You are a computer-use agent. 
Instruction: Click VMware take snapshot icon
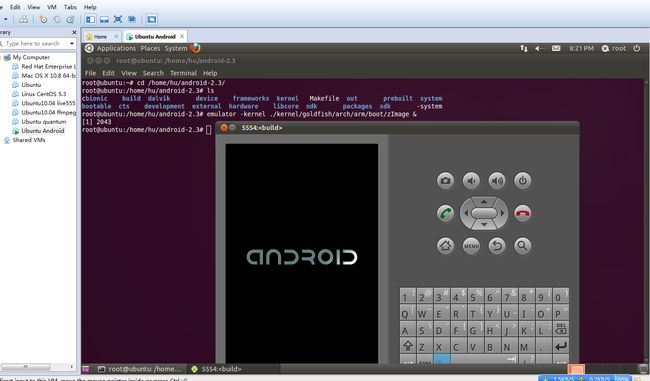(43, 19)
